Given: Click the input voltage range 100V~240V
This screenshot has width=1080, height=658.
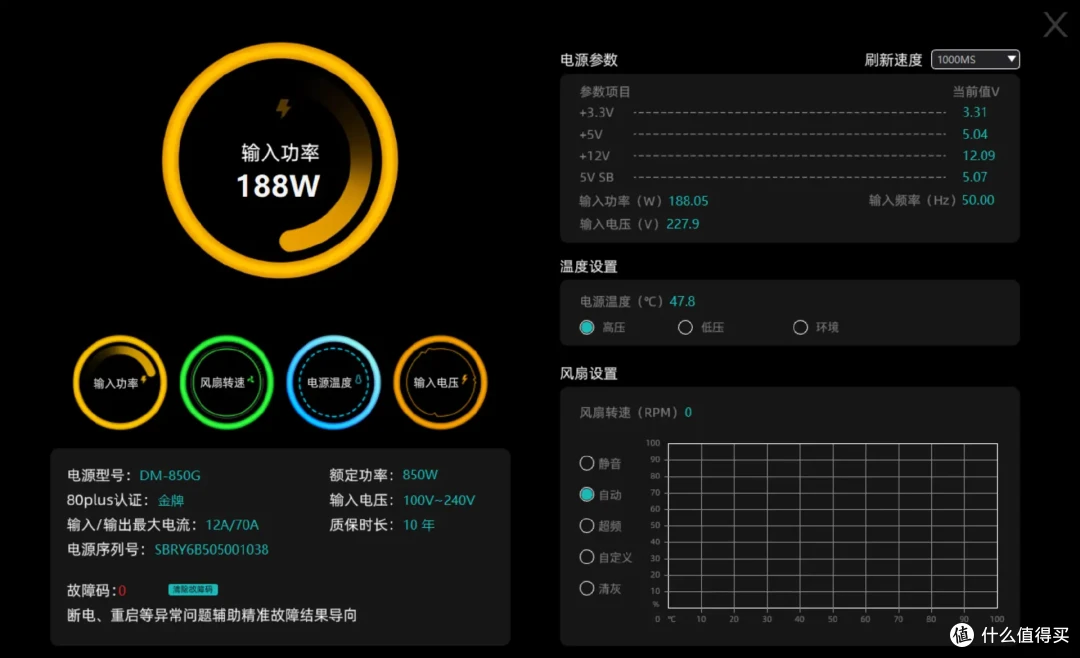Looking at the screenshot, I should 439,500.
